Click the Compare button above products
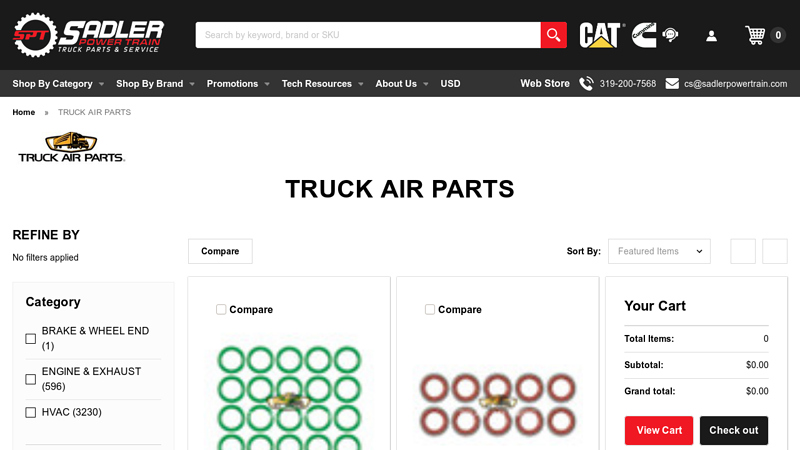Viewport: 800px width, 450px height. tap(220, 251)
